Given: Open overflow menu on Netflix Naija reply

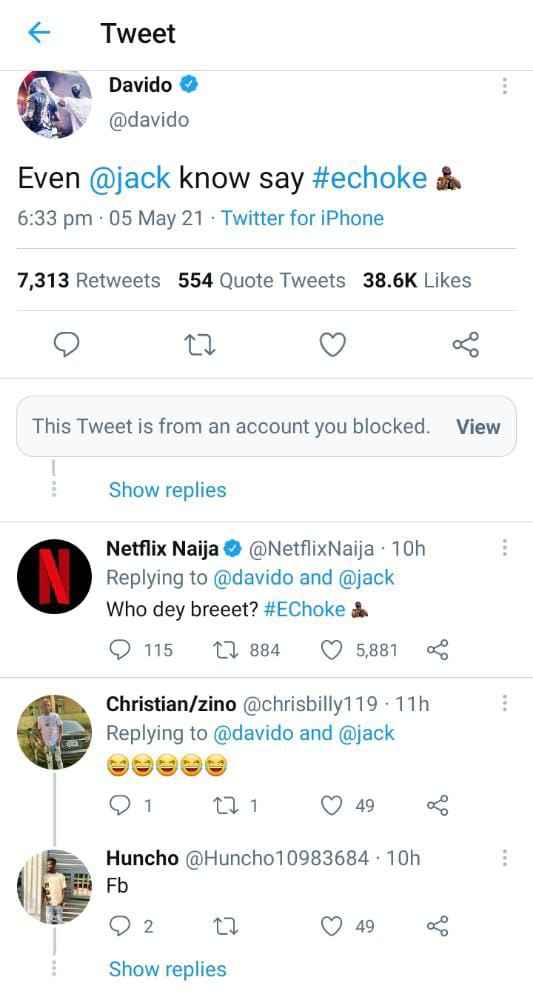Looking at the screenshot, I should 504,547.
